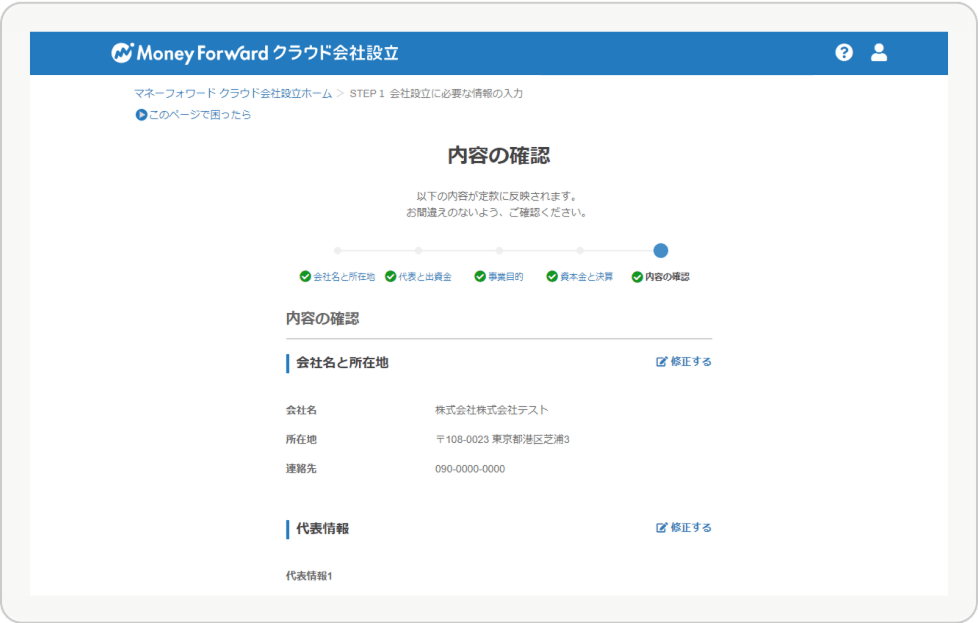
Task: Jump to the 事業目的 step
Action: click(505, 277)
